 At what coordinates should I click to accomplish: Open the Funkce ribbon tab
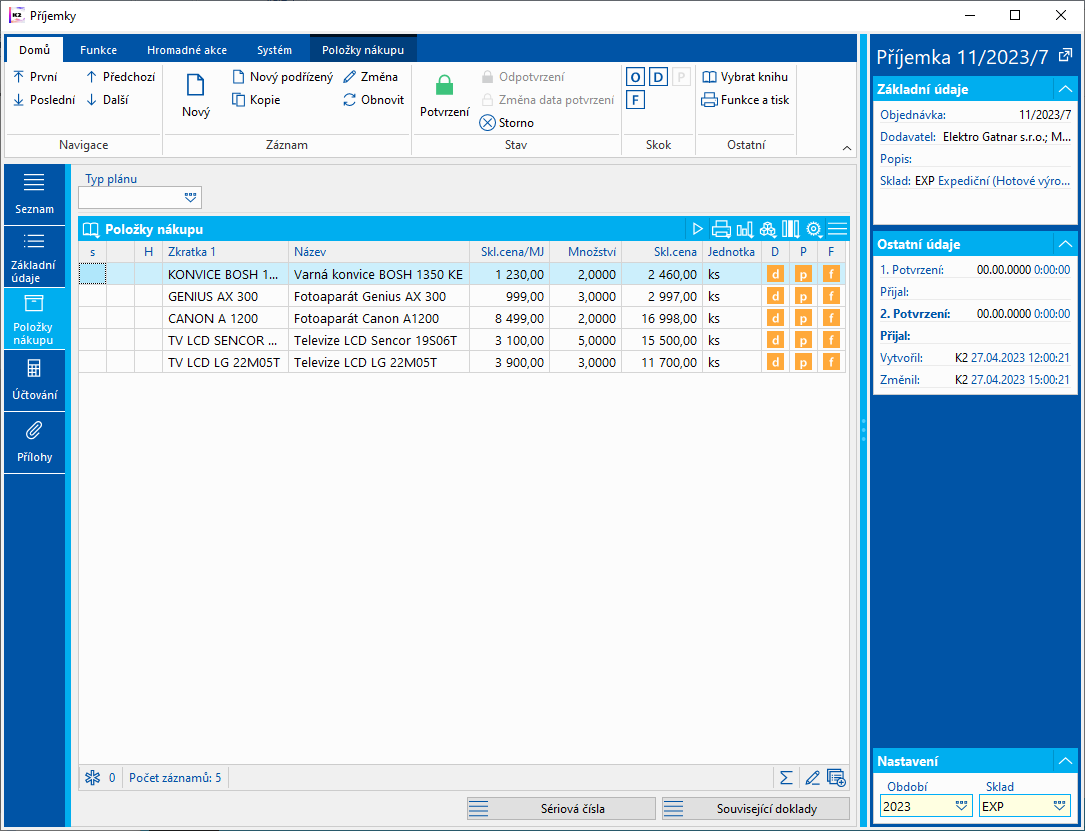click(x=99, y=50)
